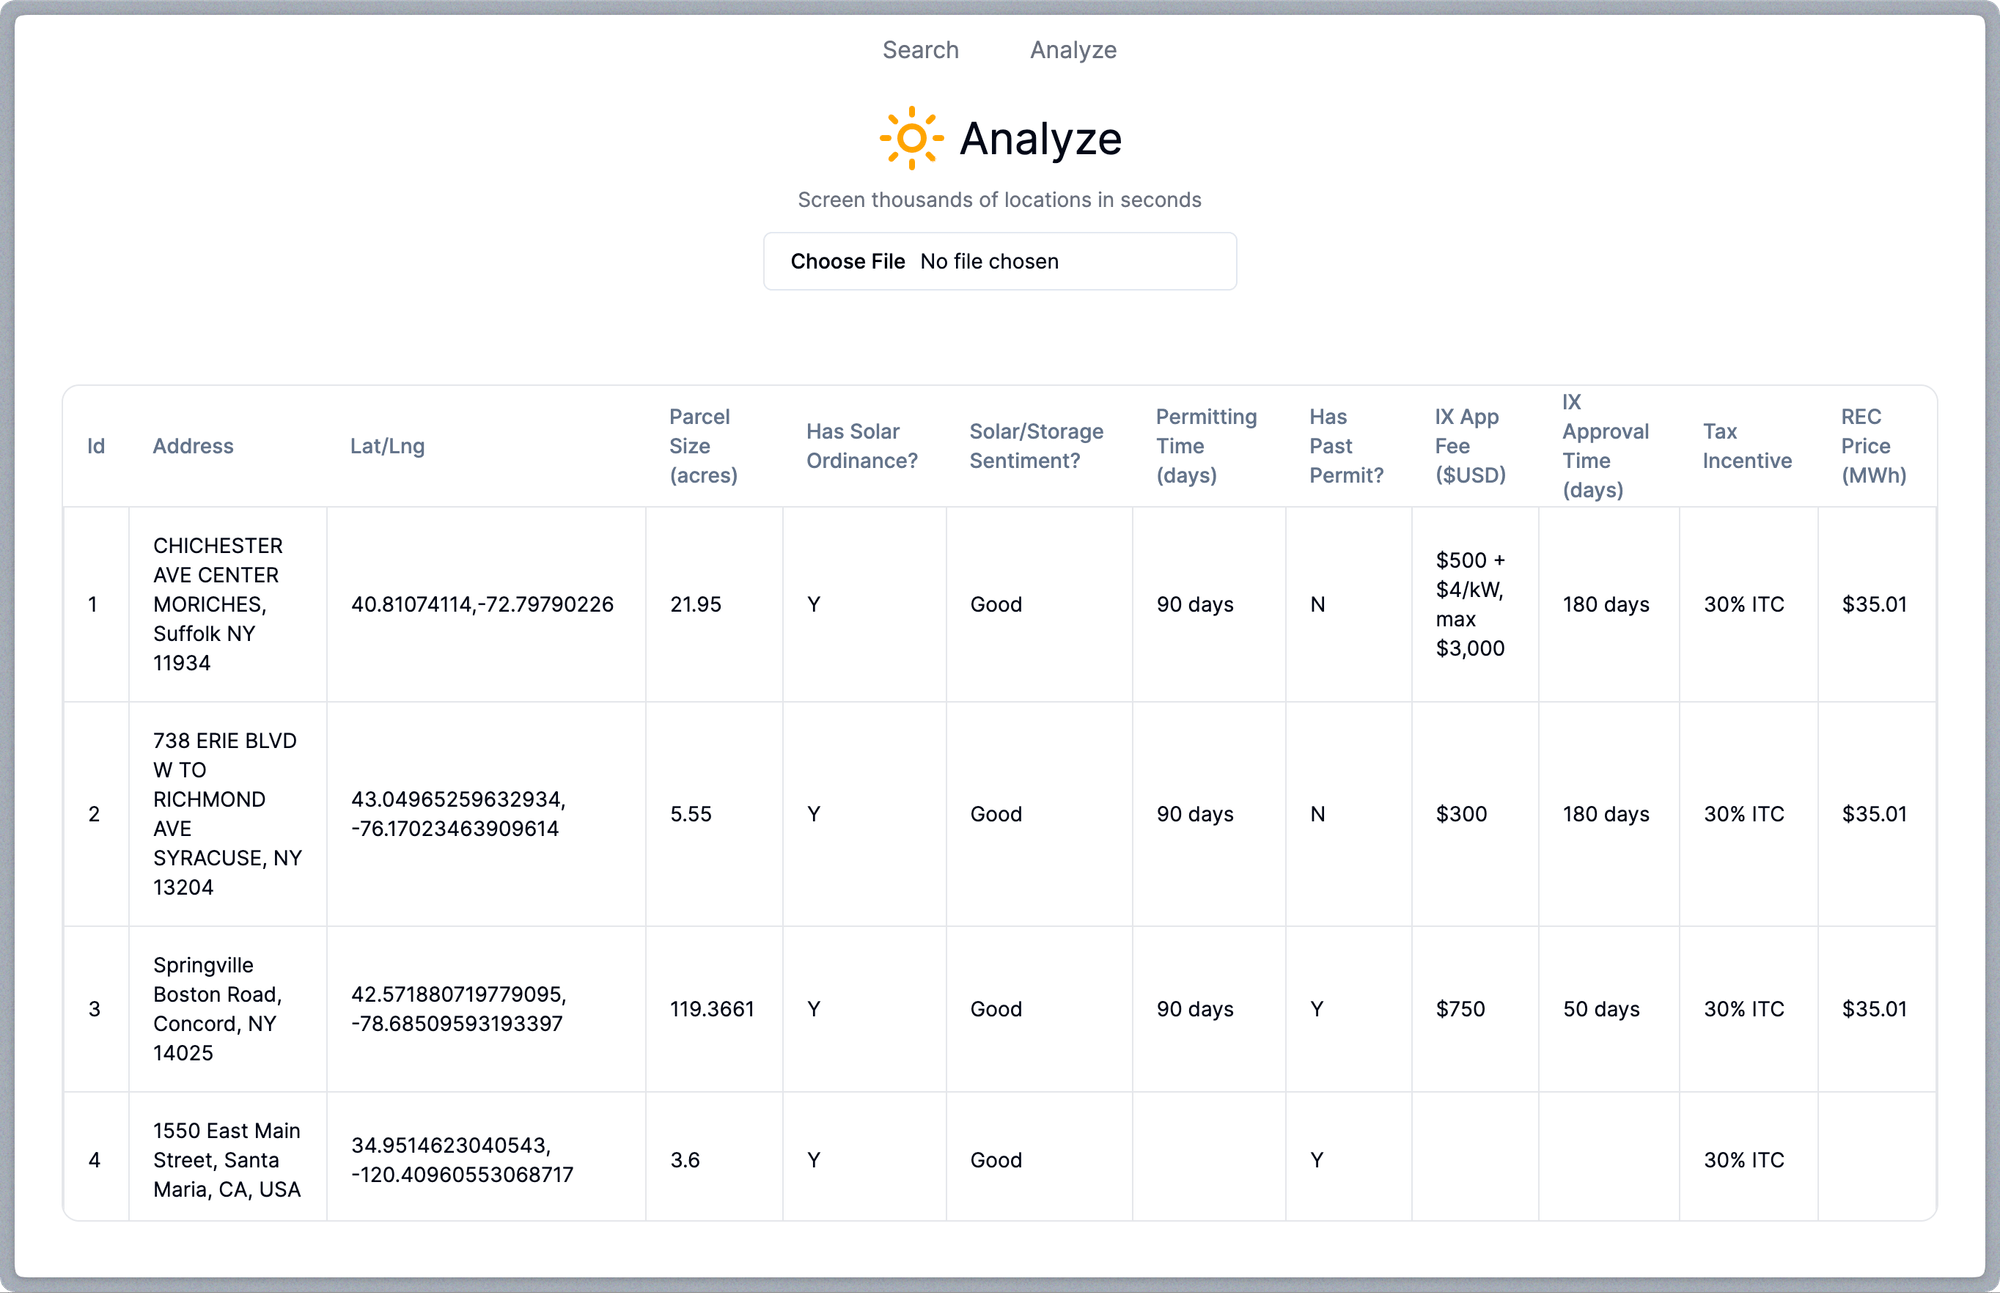The image size is (2000, 1293).
Task: Click the Address column header
Action: tap(193, 446)
